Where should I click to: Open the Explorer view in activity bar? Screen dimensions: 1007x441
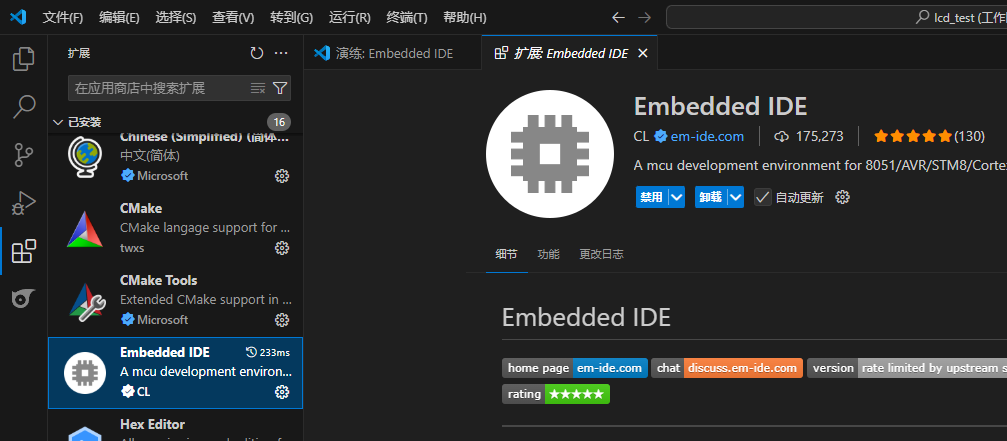(x=24, y=59)
